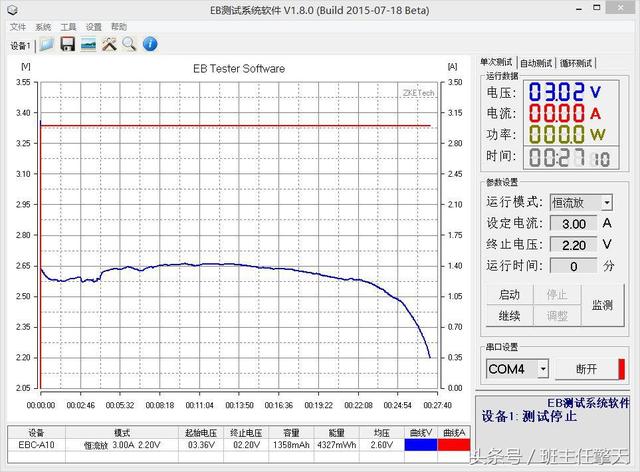Click the 继续 continue button

point(509,316)
